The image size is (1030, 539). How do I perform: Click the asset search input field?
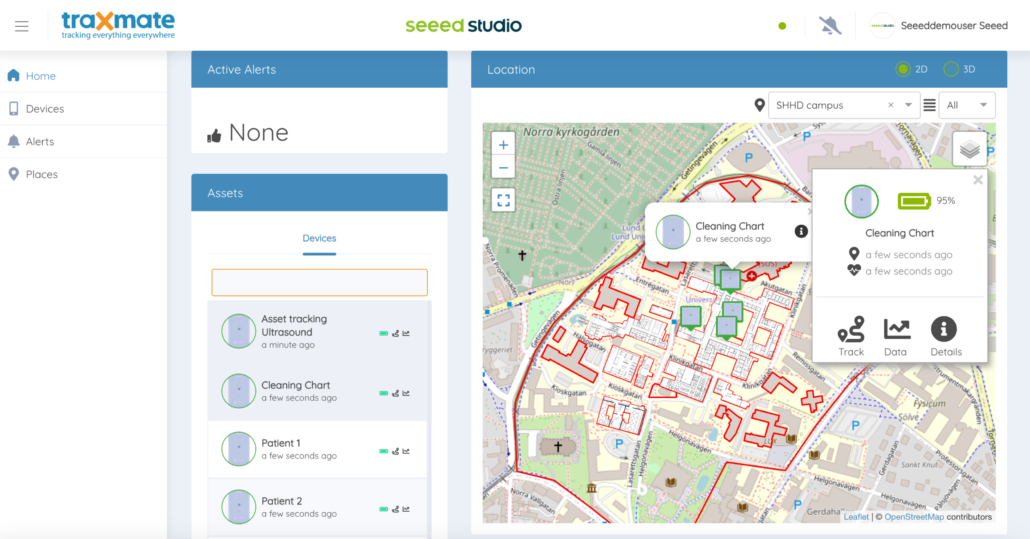point(319,282)
